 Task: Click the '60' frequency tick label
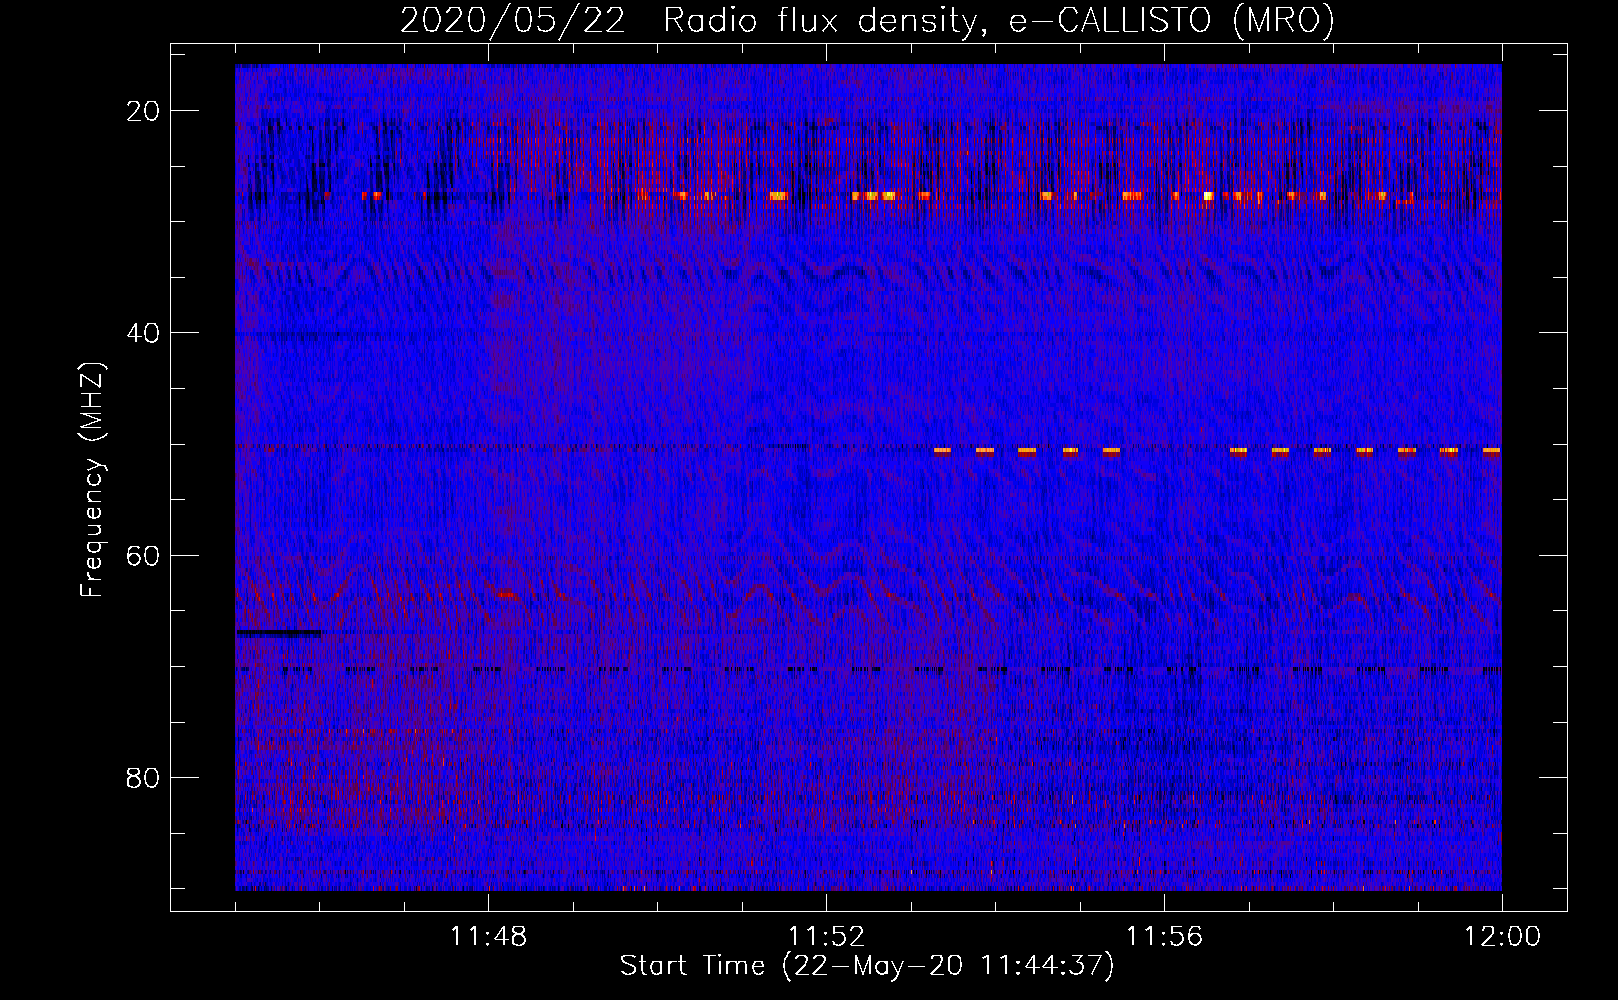pos(144,555)
